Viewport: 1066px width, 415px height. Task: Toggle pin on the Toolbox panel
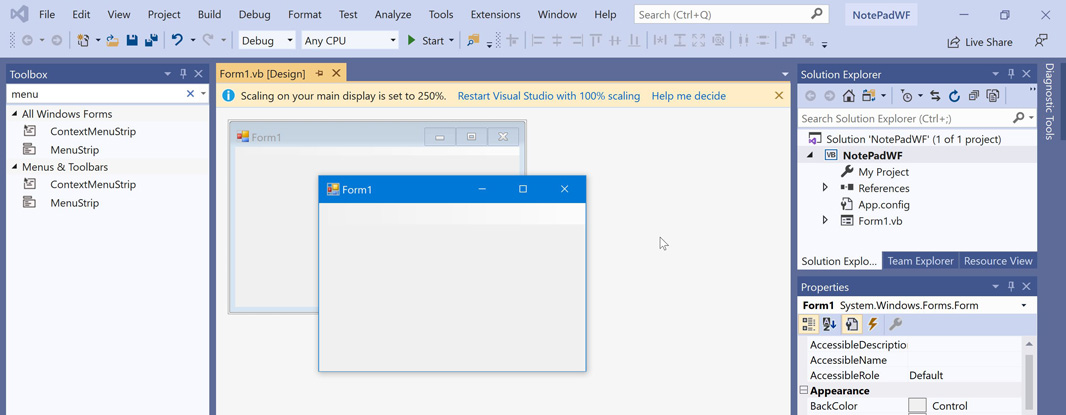pyautogui.click(x=183, y=74)
